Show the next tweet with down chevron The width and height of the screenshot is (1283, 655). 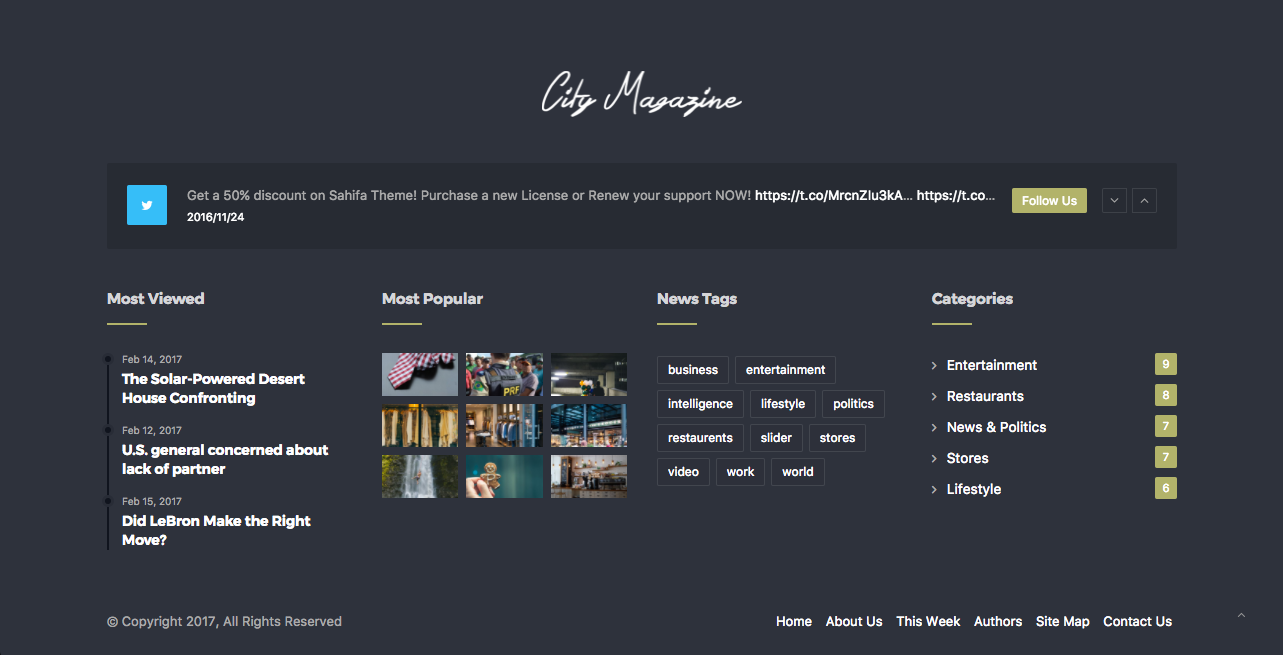click(x=1114, y=201)
